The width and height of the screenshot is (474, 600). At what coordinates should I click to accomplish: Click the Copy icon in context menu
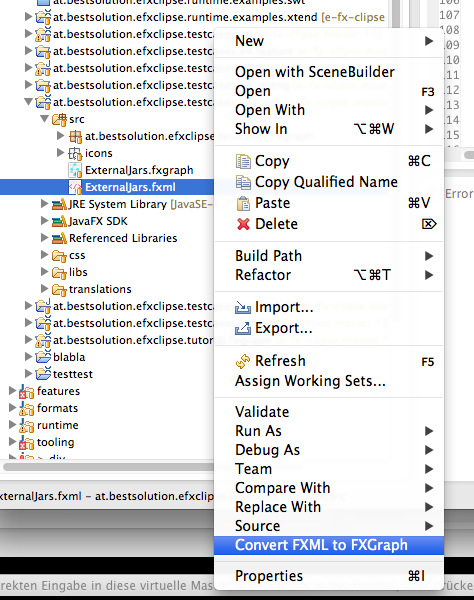tap(243, 161)
